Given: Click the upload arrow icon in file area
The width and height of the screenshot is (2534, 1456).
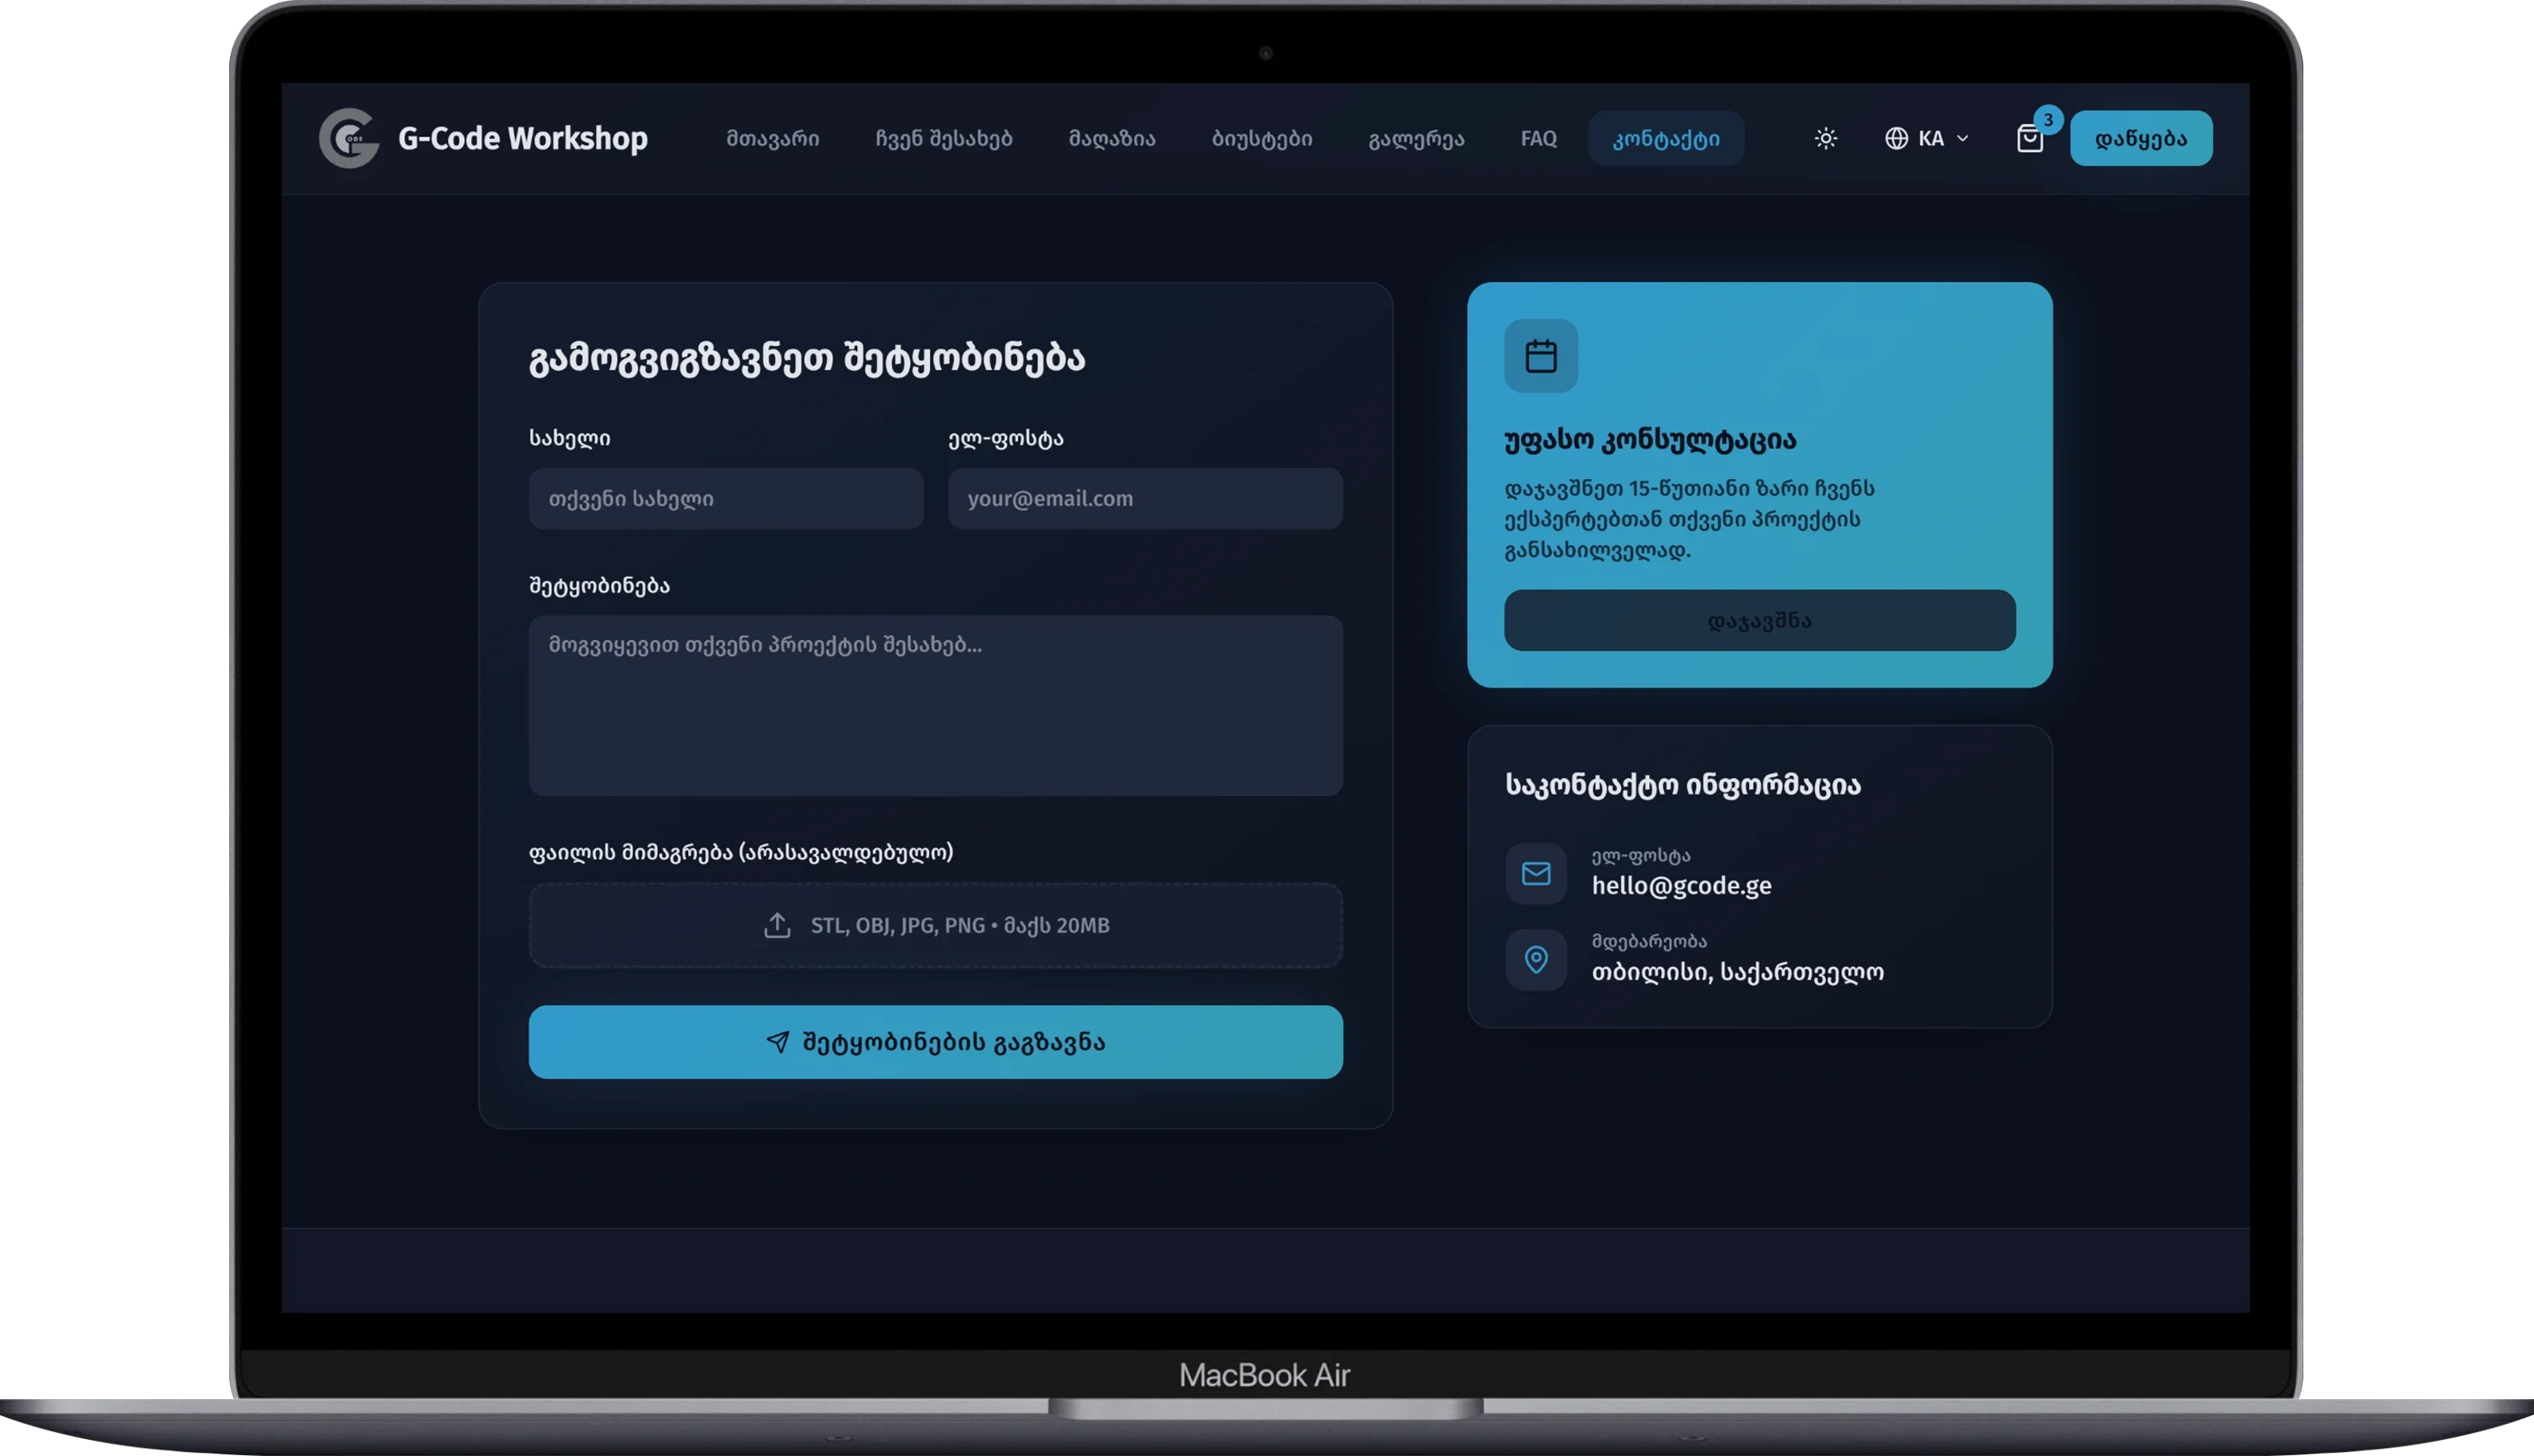Looking at the screenshot, I should (777, 925).
